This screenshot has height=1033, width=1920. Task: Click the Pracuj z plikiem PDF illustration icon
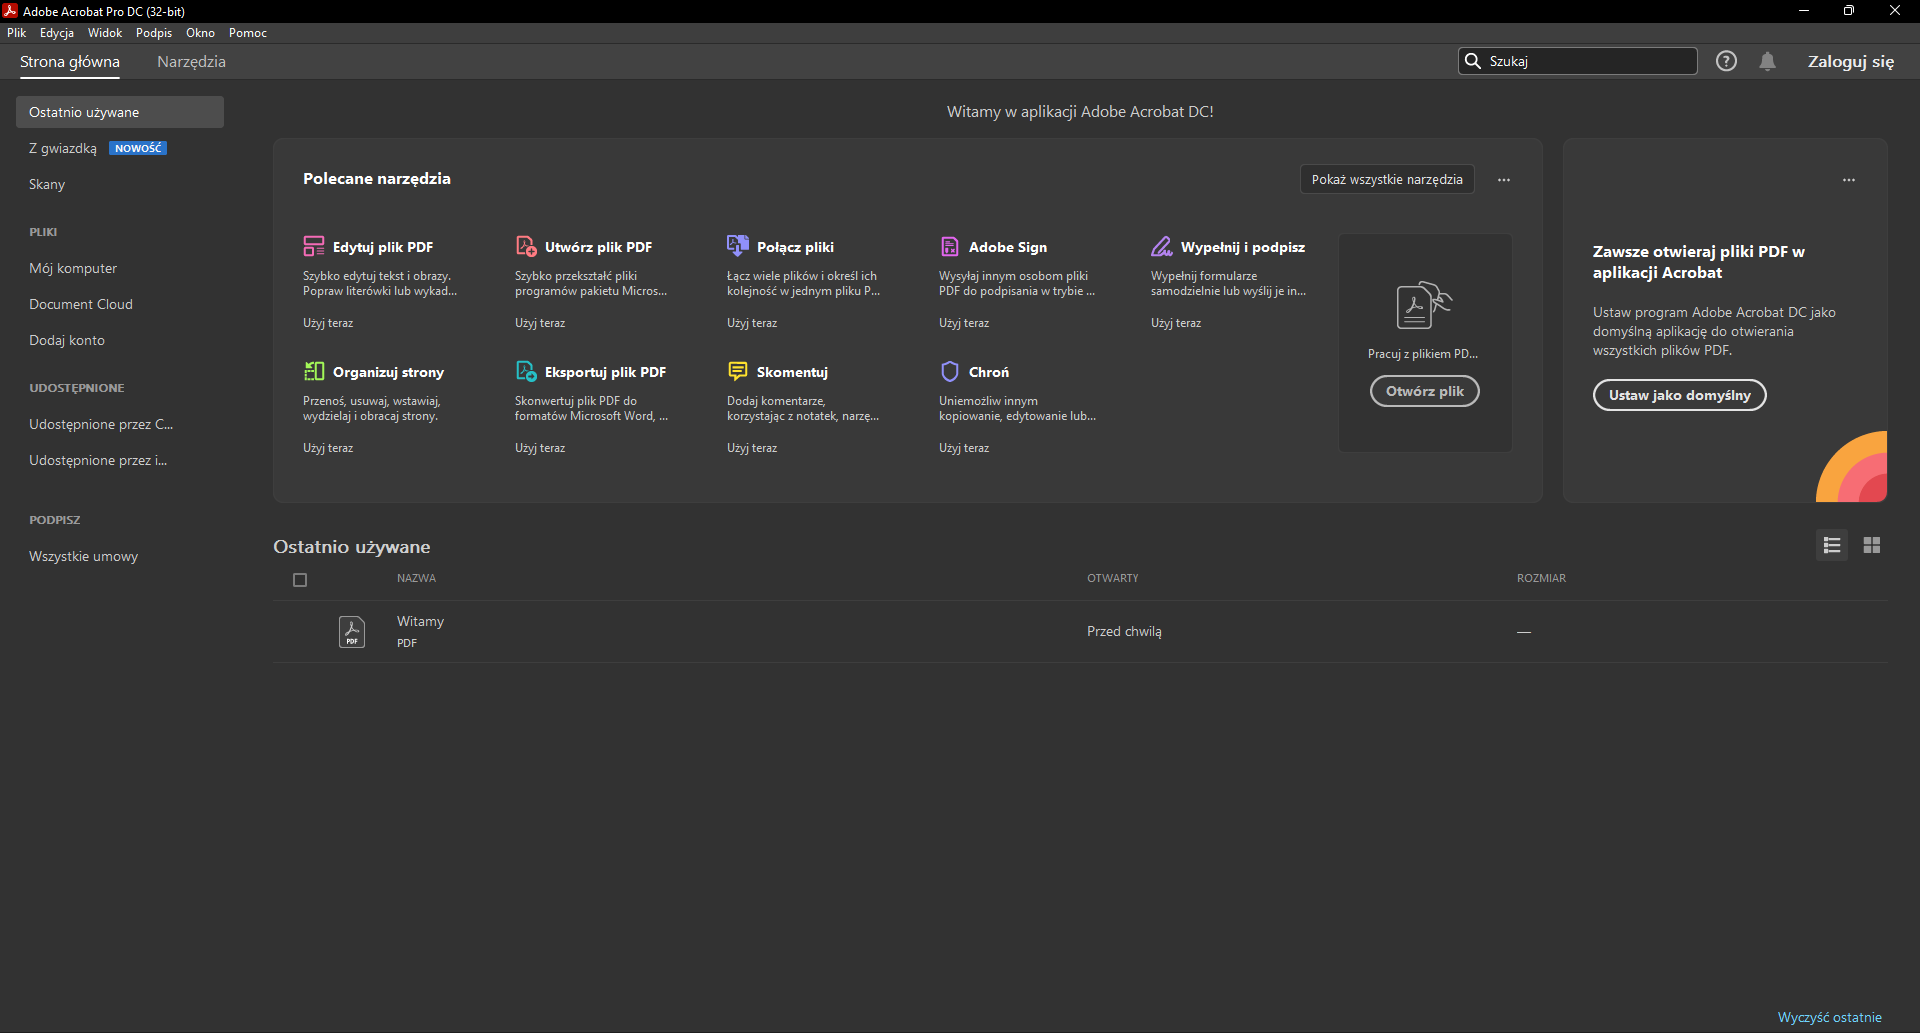click(1424, 305)
